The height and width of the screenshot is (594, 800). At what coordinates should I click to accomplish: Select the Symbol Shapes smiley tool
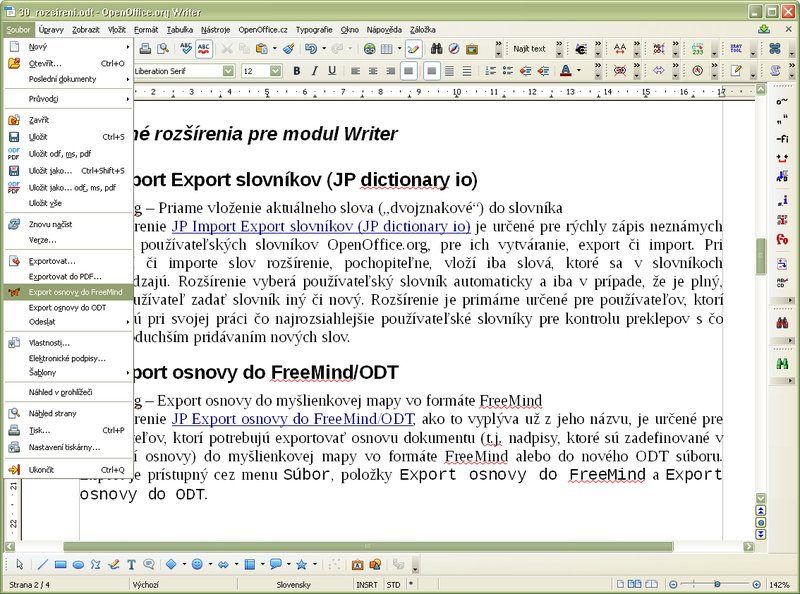tap(197, 564)
